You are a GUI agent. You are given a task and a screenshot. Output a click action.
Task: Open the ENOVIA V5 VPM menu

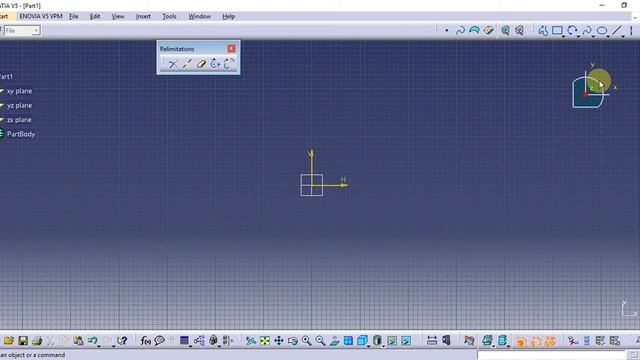(41, 16)
